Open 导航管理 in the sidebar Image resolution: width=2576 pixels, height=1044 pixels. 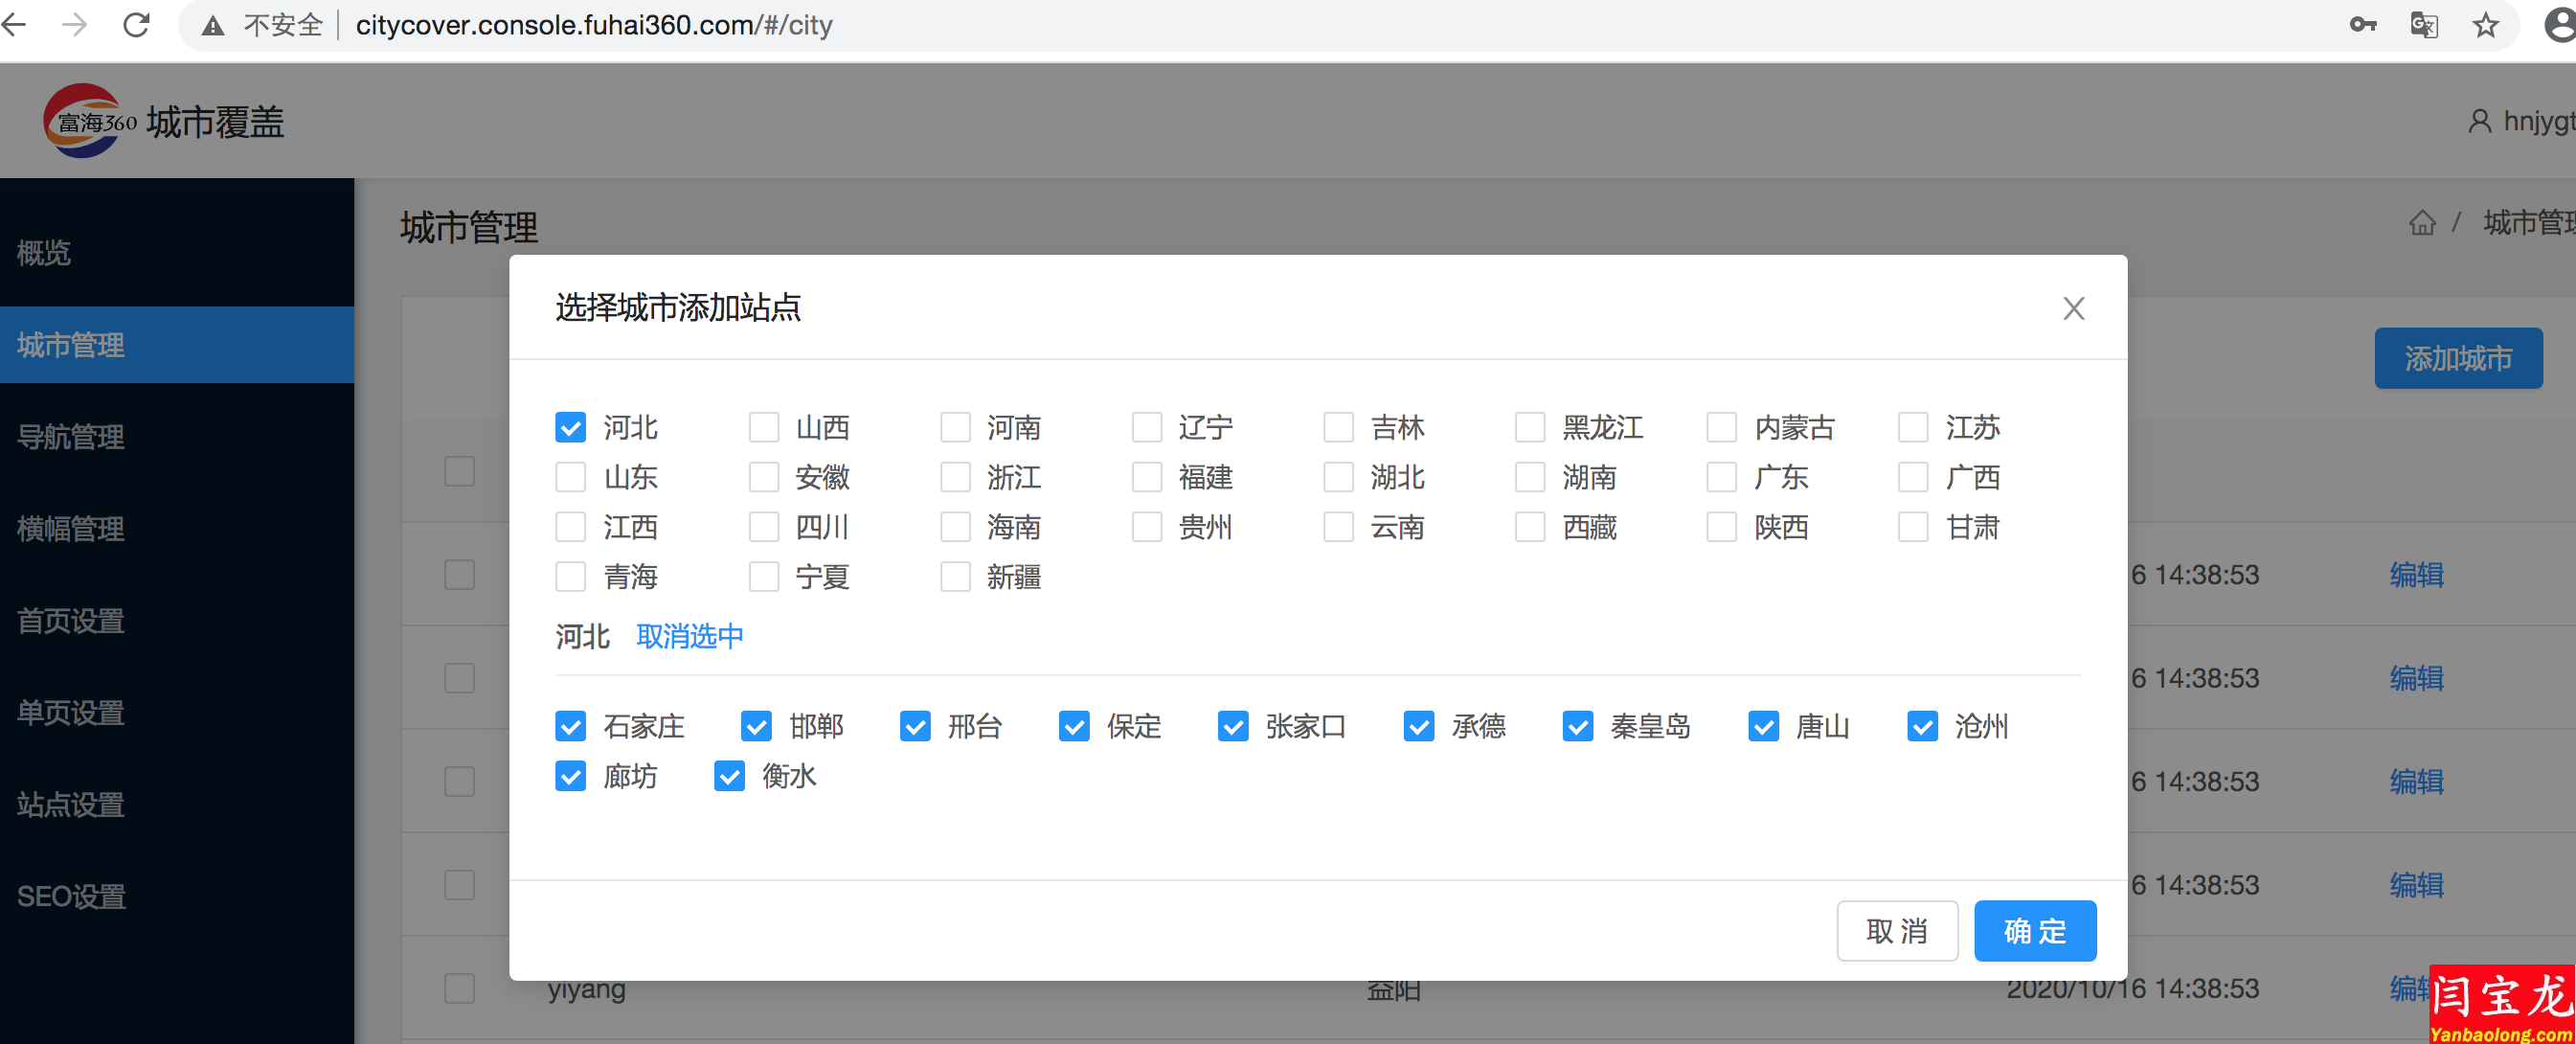pyautogui.click(x=70, y=436)
